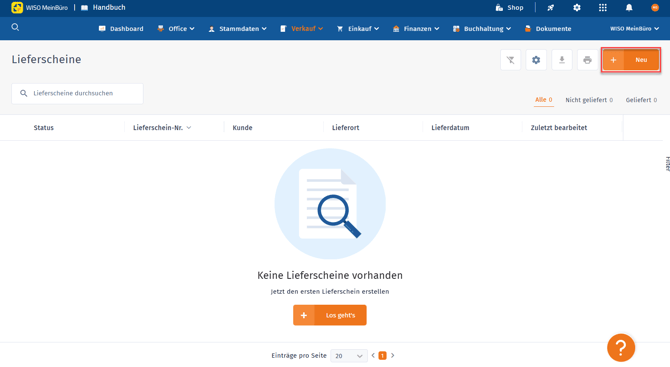
Task: Open the WISO MeinBüro account dropdown
Action: click(634, 29)
